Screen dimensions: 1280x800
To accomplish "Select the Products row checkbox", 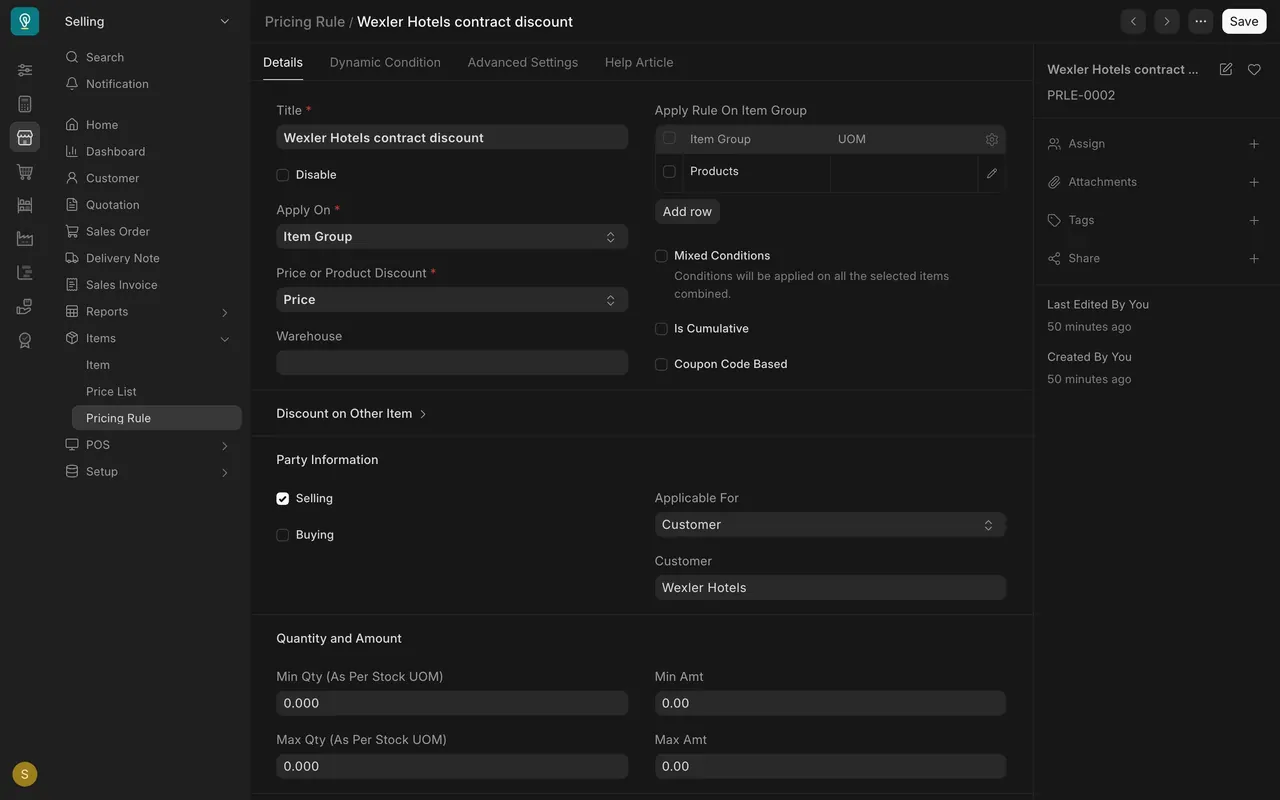I will [x=669, y=172].
